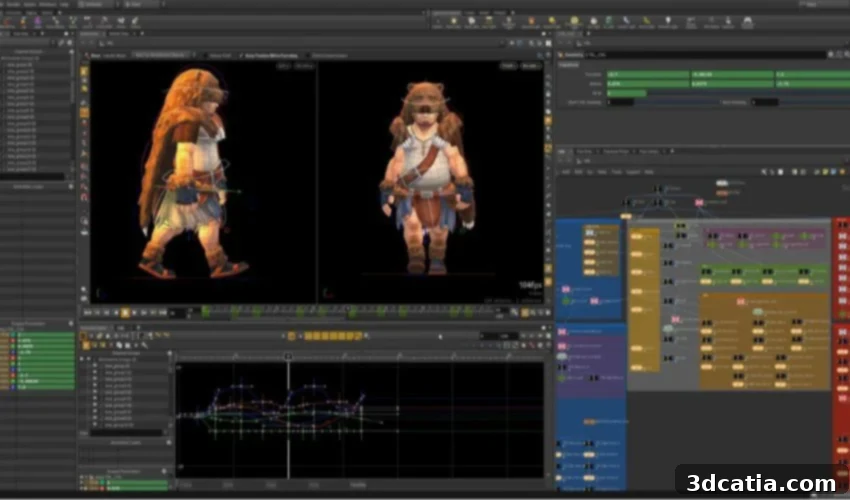Click the single yellow icon left of the yellow icon row in the animation editor
The image size is (850, 500).
pos(292,336)
